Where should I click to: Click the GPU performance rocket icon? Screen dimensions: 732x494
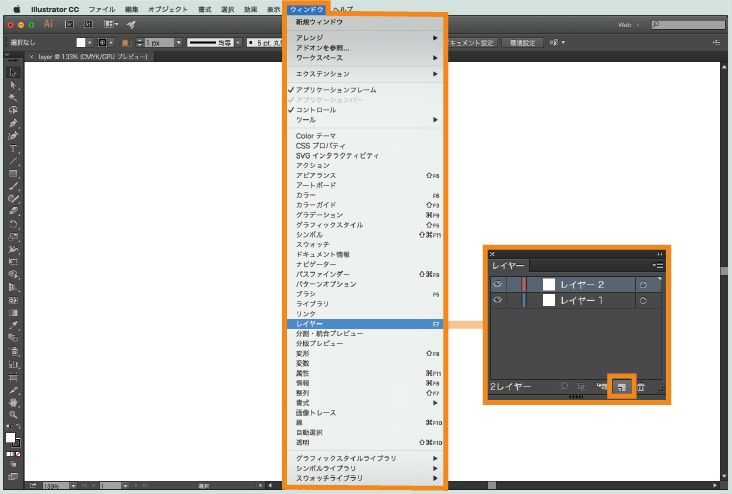tap(131, 24)
